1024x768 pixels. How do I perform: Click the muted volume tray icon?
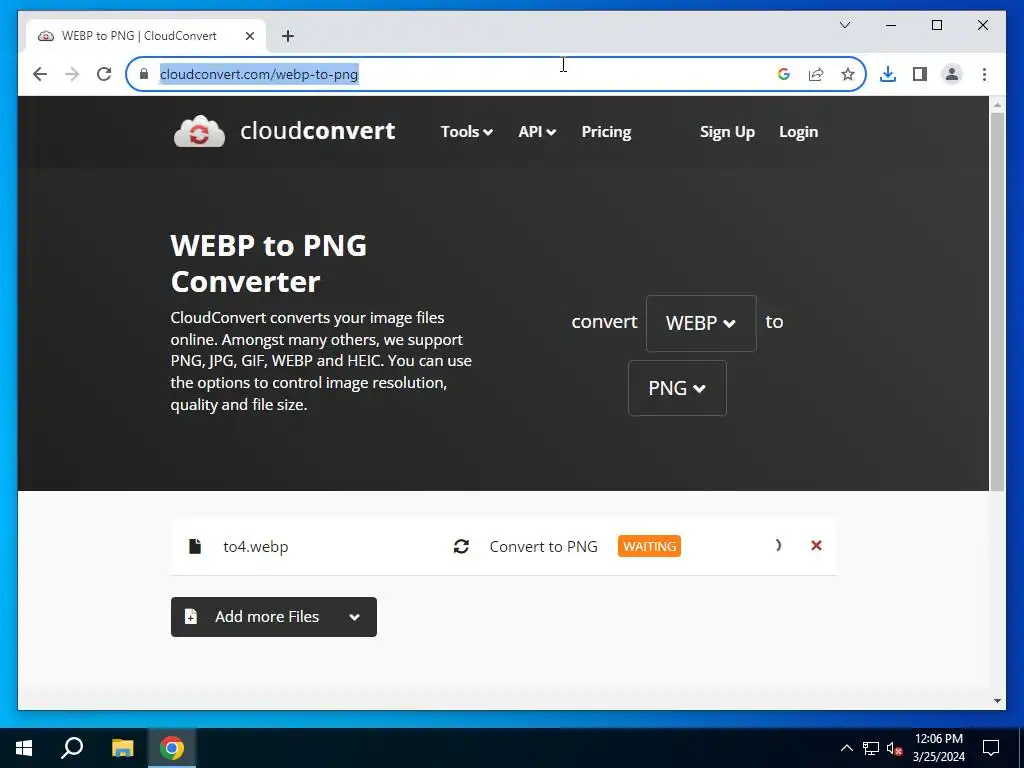click(894, 748)
